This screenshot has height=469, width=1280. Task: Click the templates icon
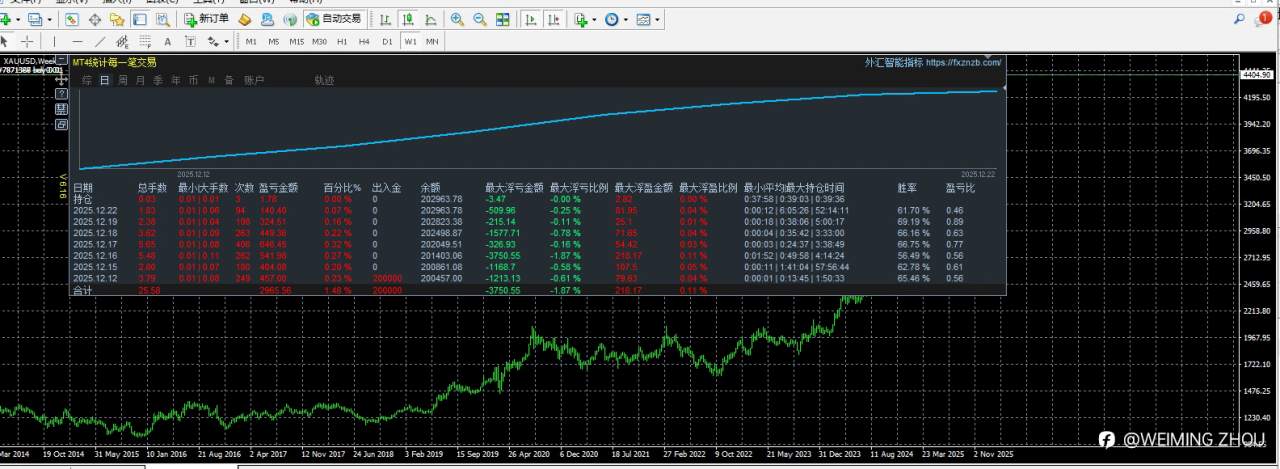[643, 19]
